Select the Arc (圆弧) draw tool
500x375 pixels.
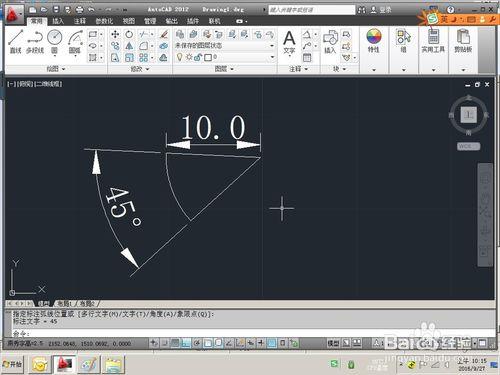pyautogui.click(x=75, y=41)
